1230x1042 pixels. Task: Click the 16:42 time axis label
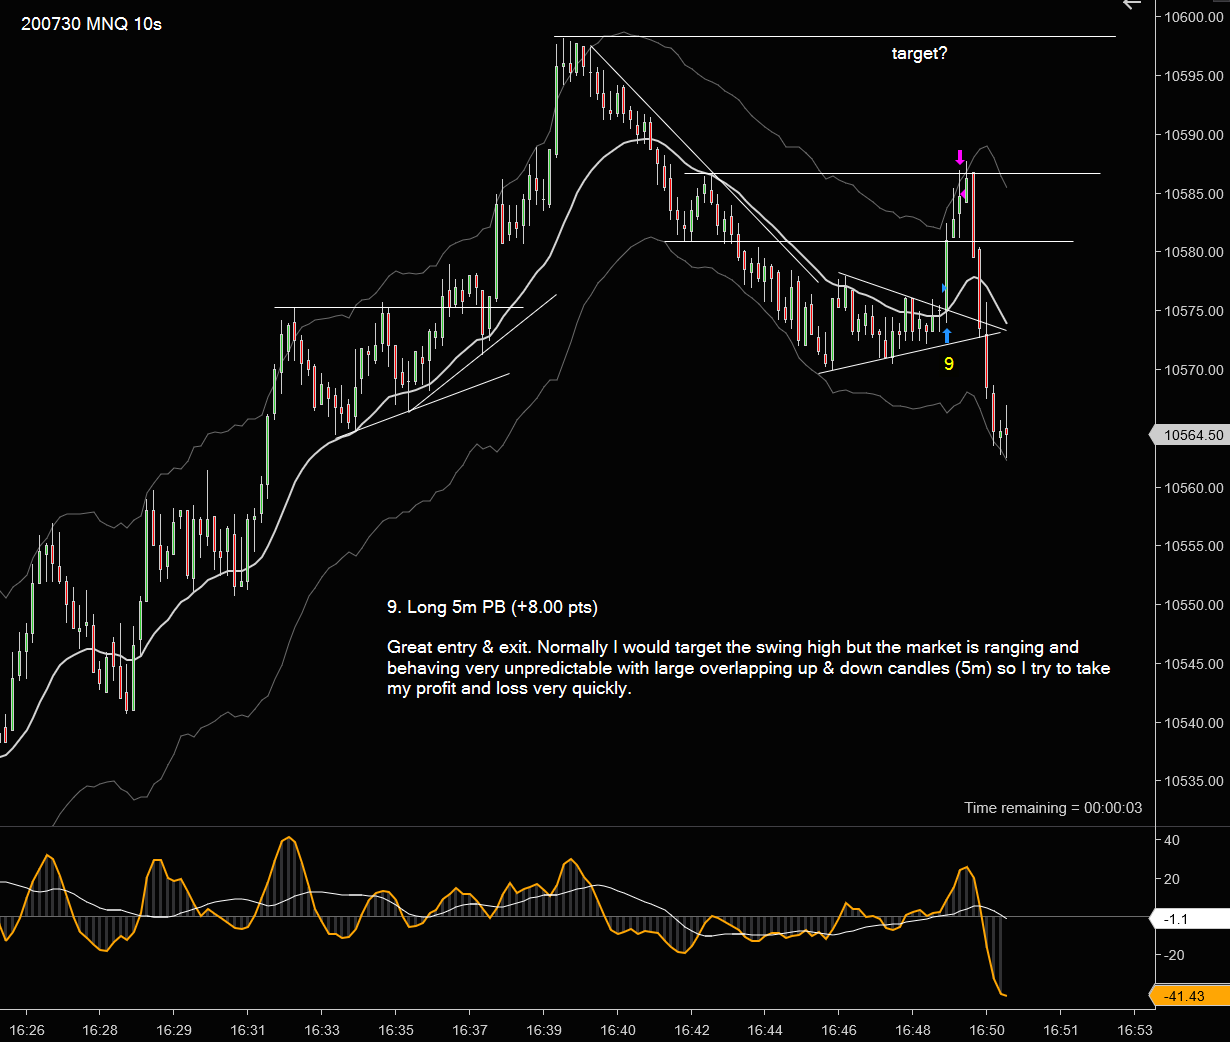click(x=692, y=1030)
